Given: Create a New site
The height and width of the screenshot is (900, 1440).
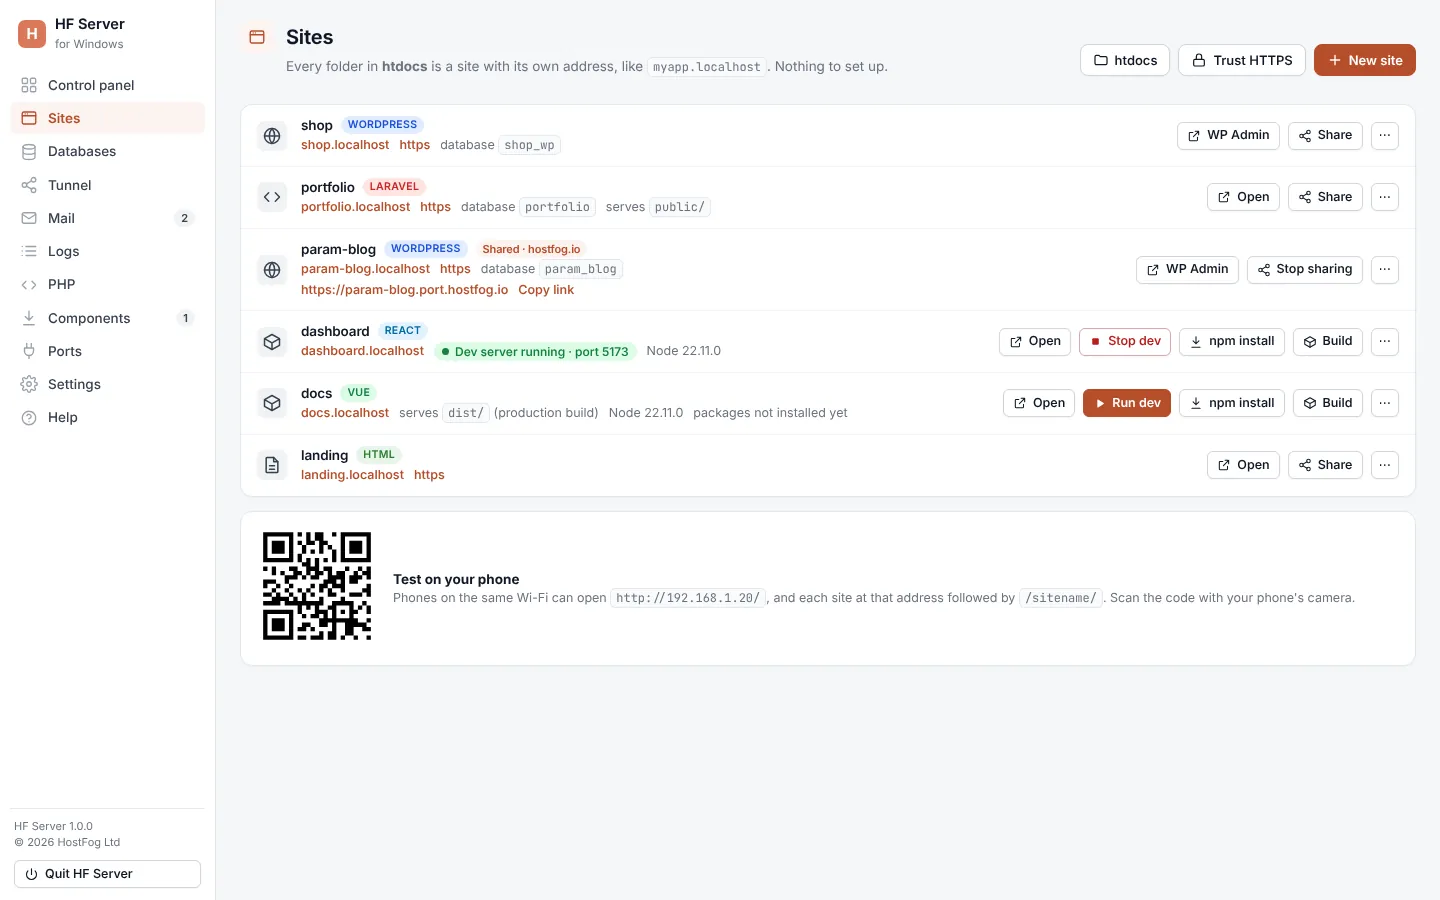Looking at the screenshot, I should [1365, 60].
